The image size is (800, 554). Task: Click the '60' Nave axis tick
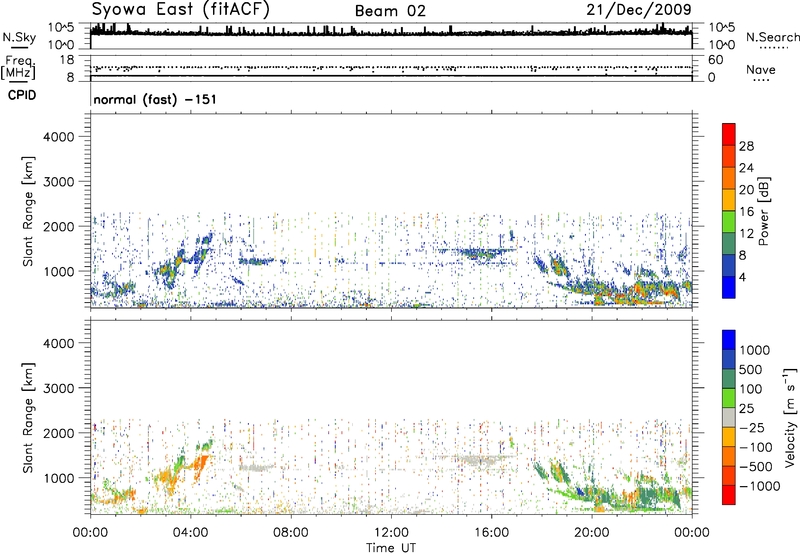(715, 60)
